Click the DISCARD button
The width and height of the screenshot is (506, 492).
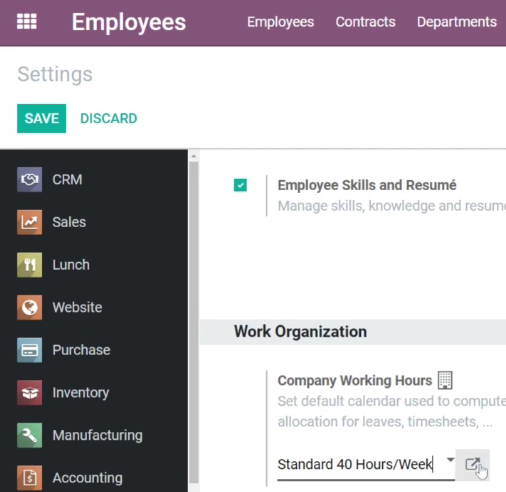click(x=109, y=118)
